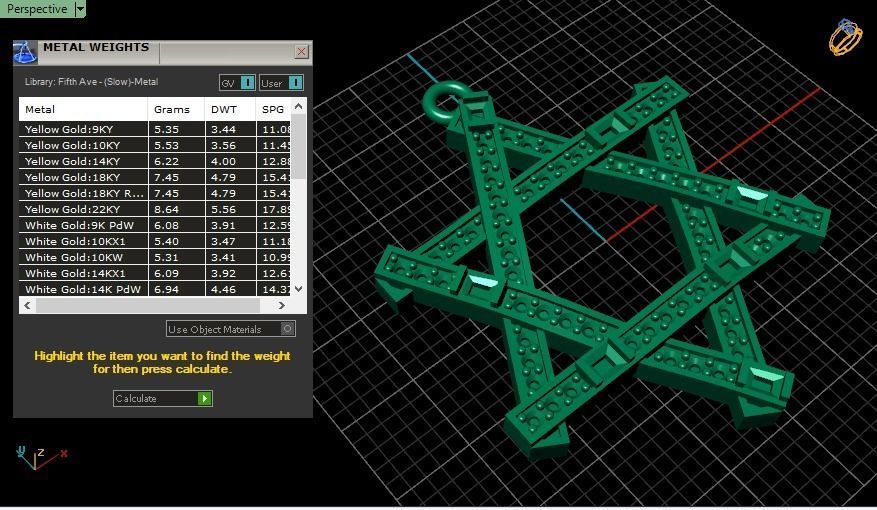Open the Perspective viewport dropdown arrow
This screenshot has width=877, height=510.
[81, 9]
